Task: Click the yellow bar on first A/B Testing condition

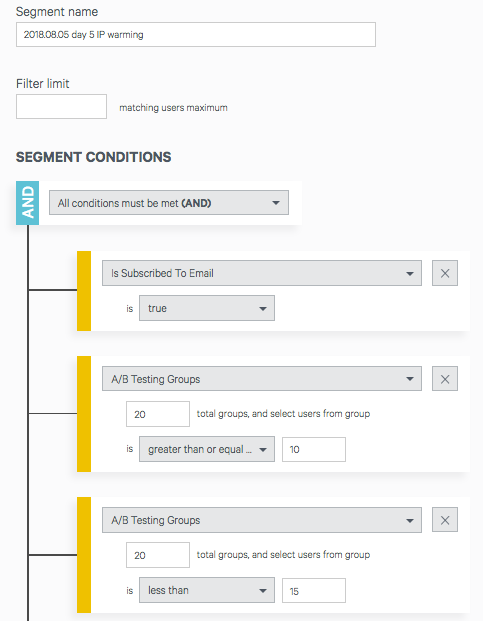Action: [x=84, y=413]
